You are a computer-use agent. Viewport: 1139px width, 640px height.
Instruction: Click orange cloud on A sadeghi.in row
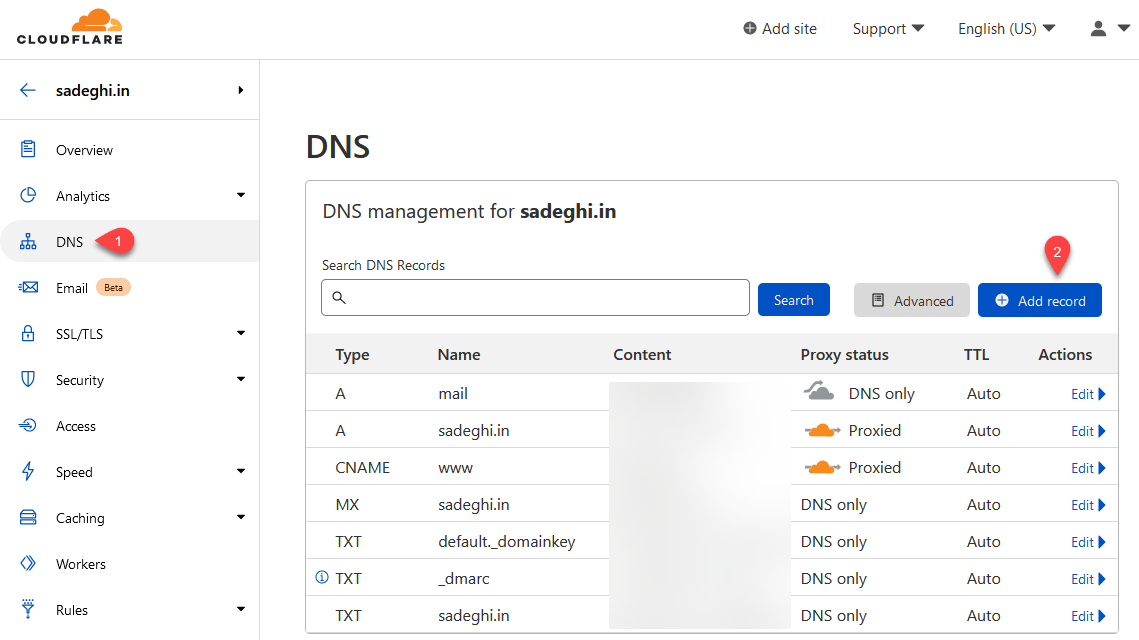(x=822, y=430)
